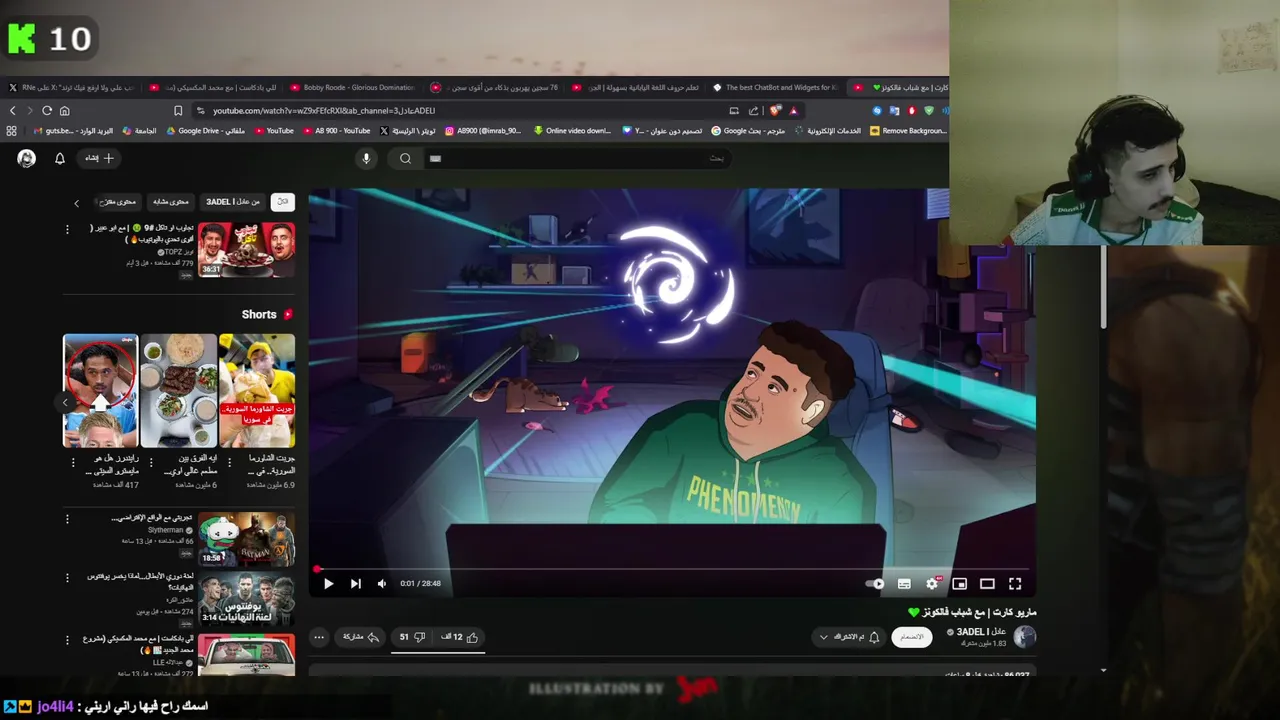Viewport: 1280px width, 720px height.
Task: Open options for the Slytherman video
Action: pyautogui.click(x=67, y=519)
